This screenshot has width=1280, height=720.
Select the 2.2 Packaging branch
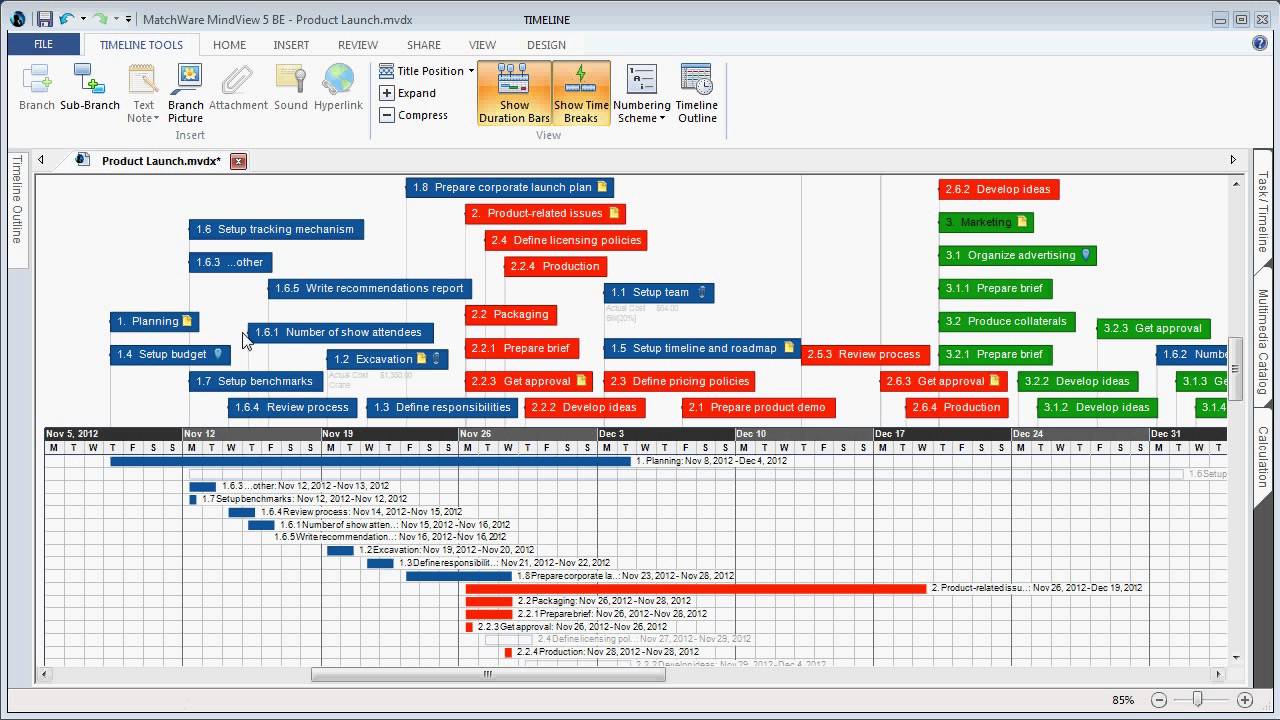511,314
